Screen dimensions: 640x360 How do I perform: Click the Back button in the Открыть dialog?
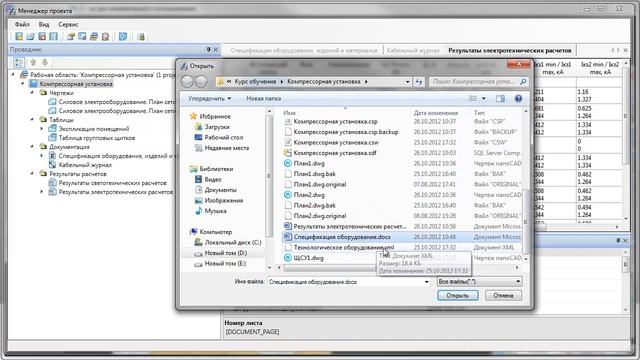click(x=187, y=82)
